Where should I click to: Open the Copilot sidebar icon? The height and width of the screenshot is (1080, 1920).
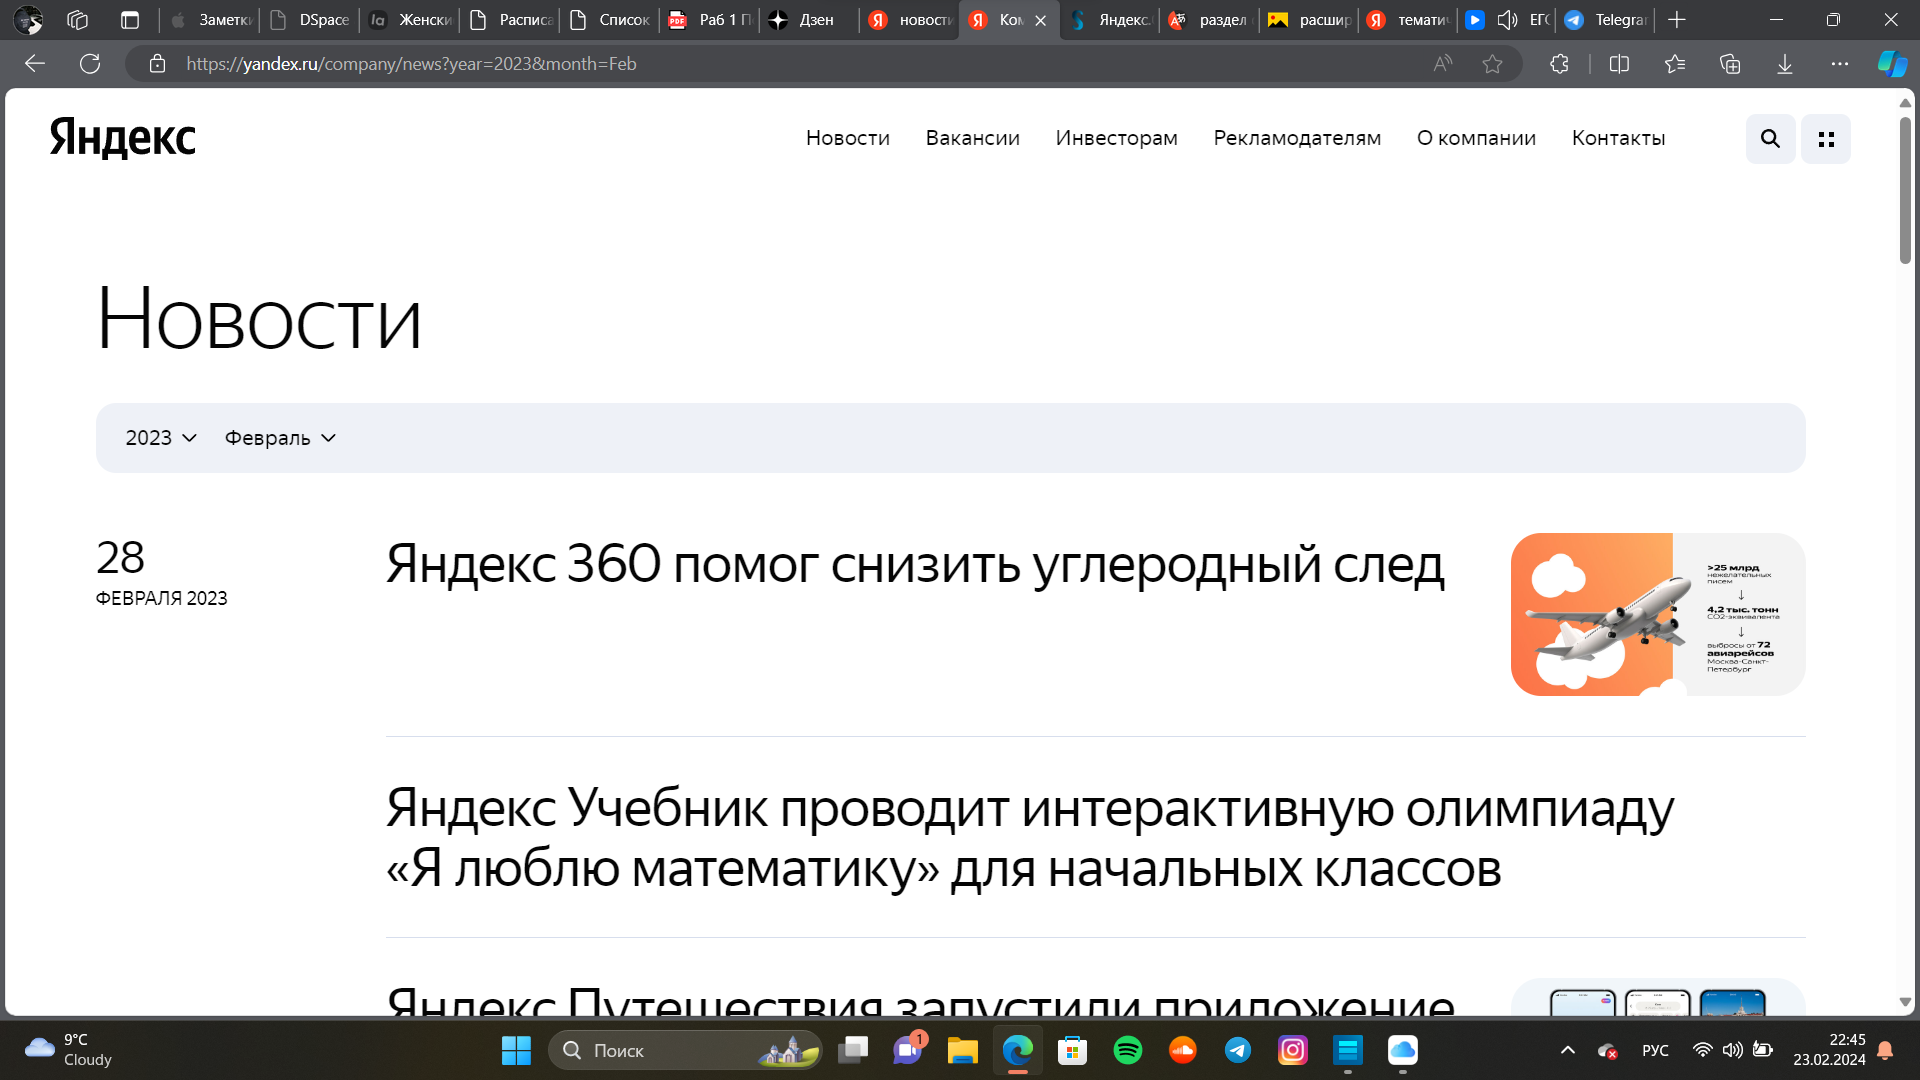1892,64
